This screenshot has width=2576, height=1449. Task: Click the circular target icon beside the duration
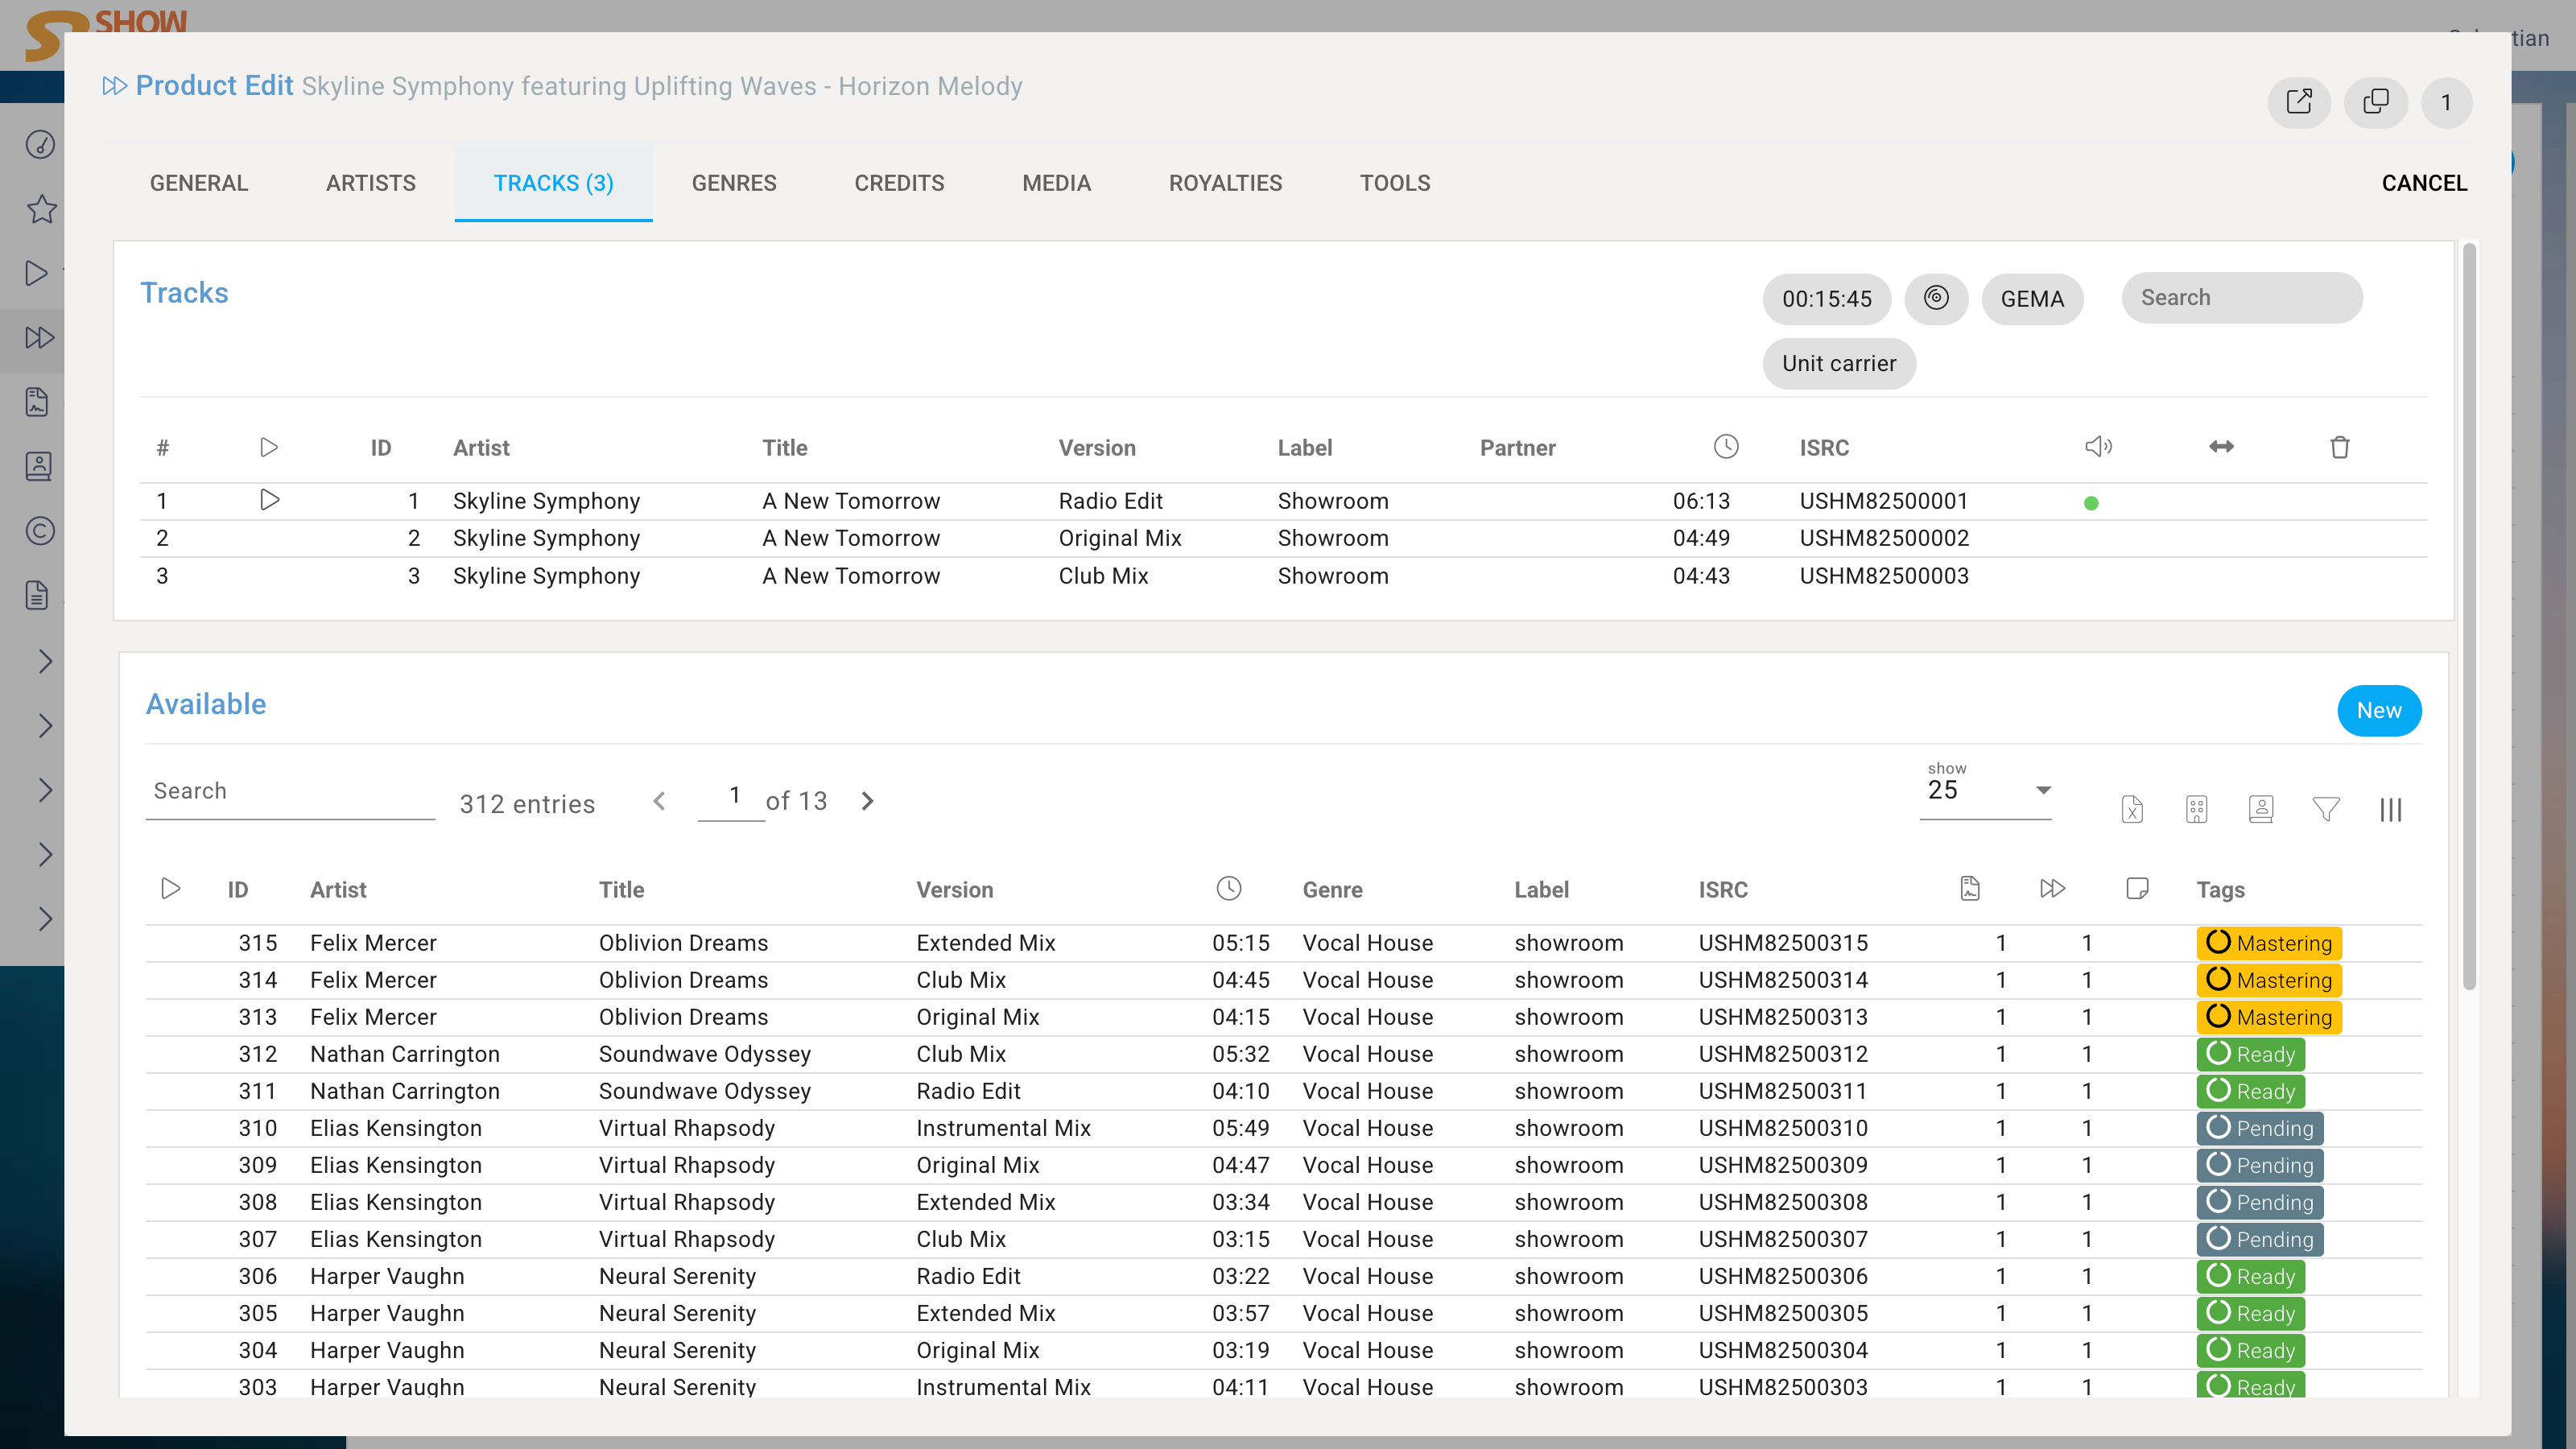point(1936,298)
